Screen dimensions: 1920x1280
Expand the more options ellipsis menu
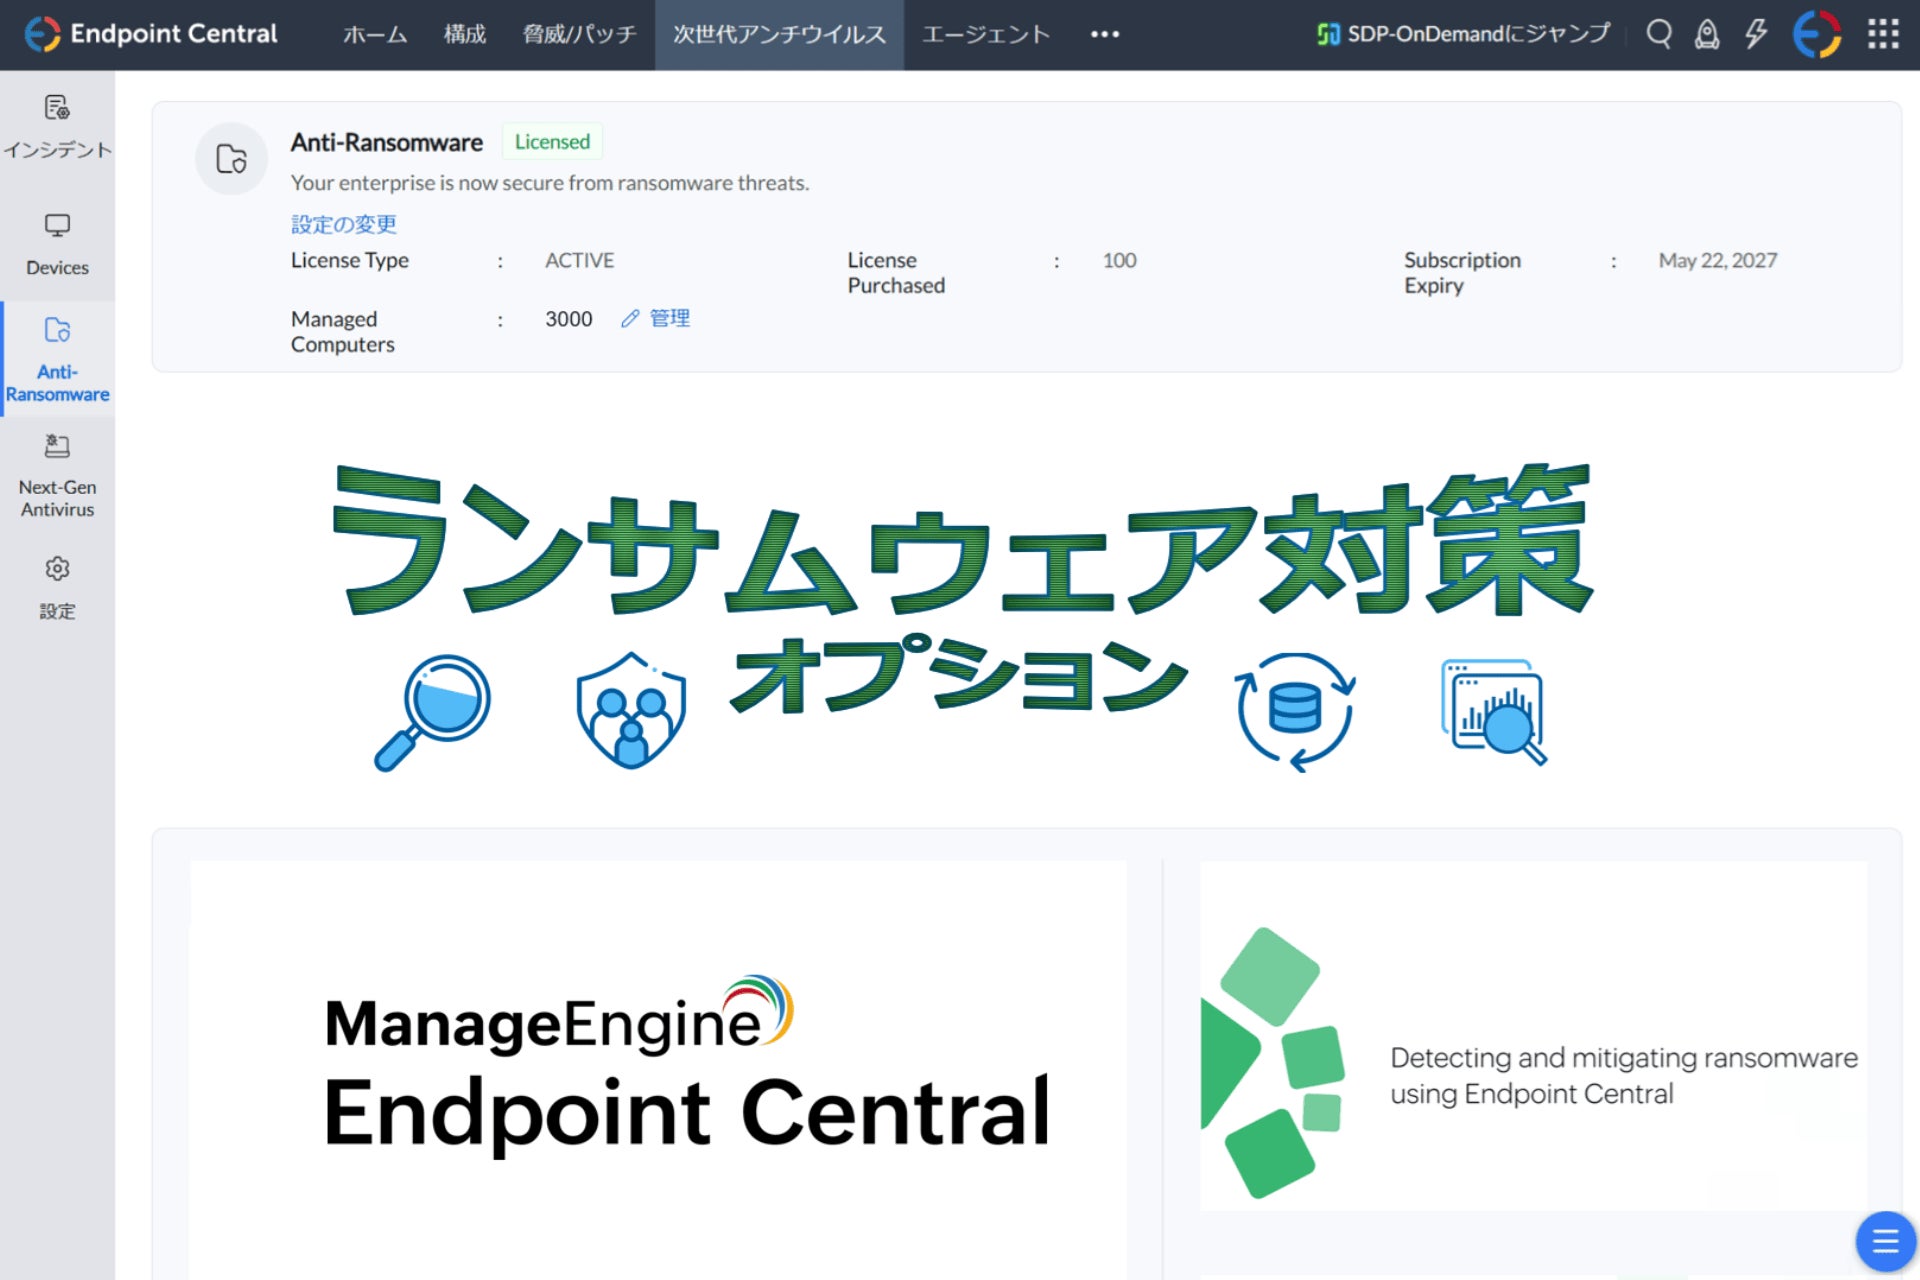[x=1105, y=34]
